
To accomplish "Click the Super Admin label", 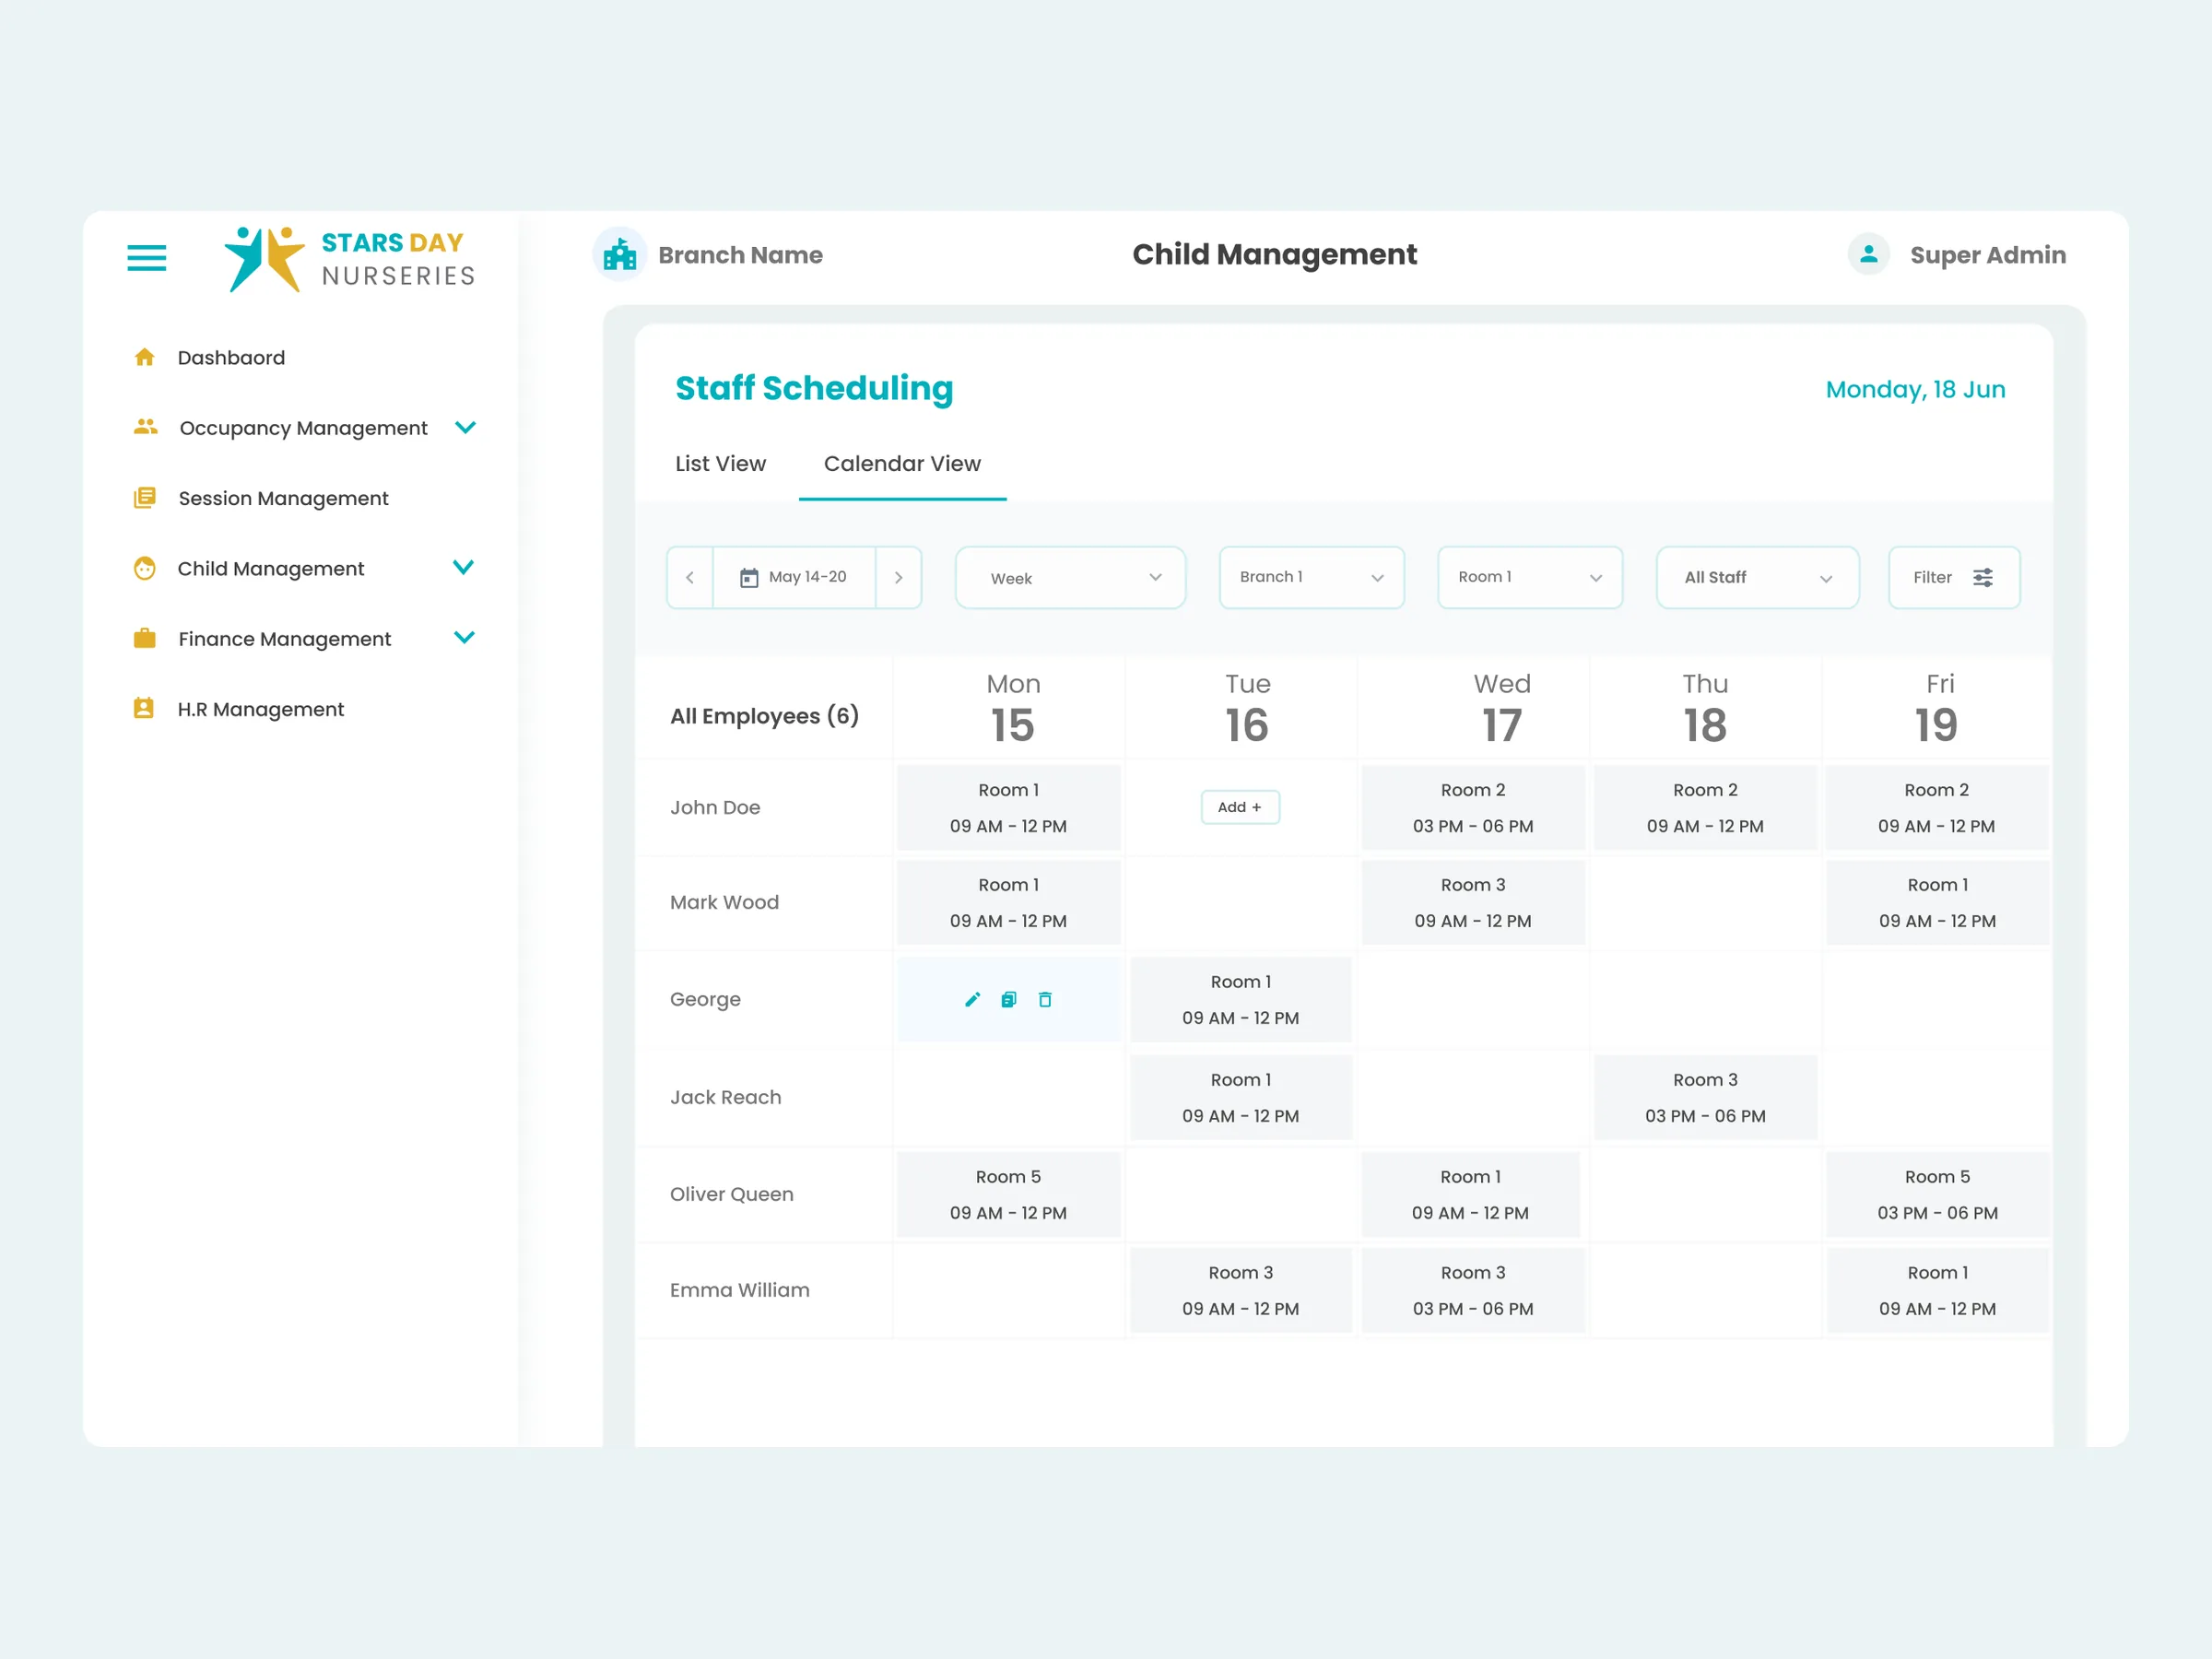I will pyautogui.click(x=1987, y=255).
